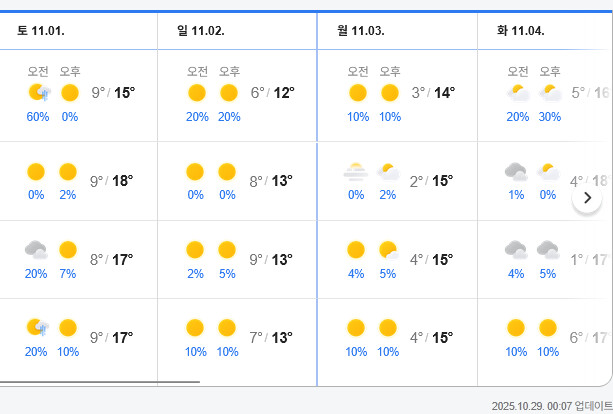Screen dimensions: 613x414
Task: Select the 토 11.01. date header
Action: tap(41, 31)
